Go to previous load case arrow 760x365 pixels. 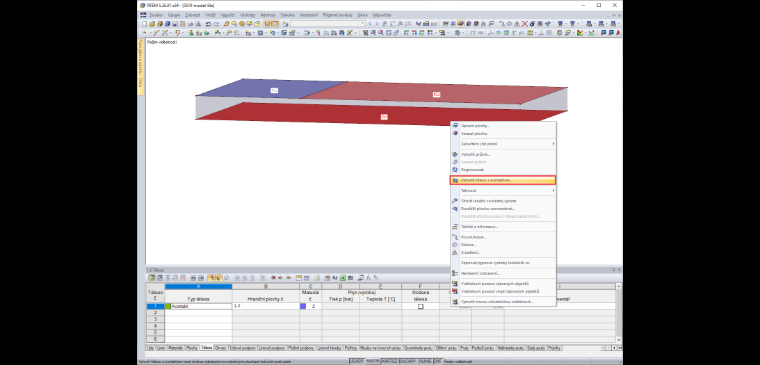pyautogui.click(x=370, y=23)
